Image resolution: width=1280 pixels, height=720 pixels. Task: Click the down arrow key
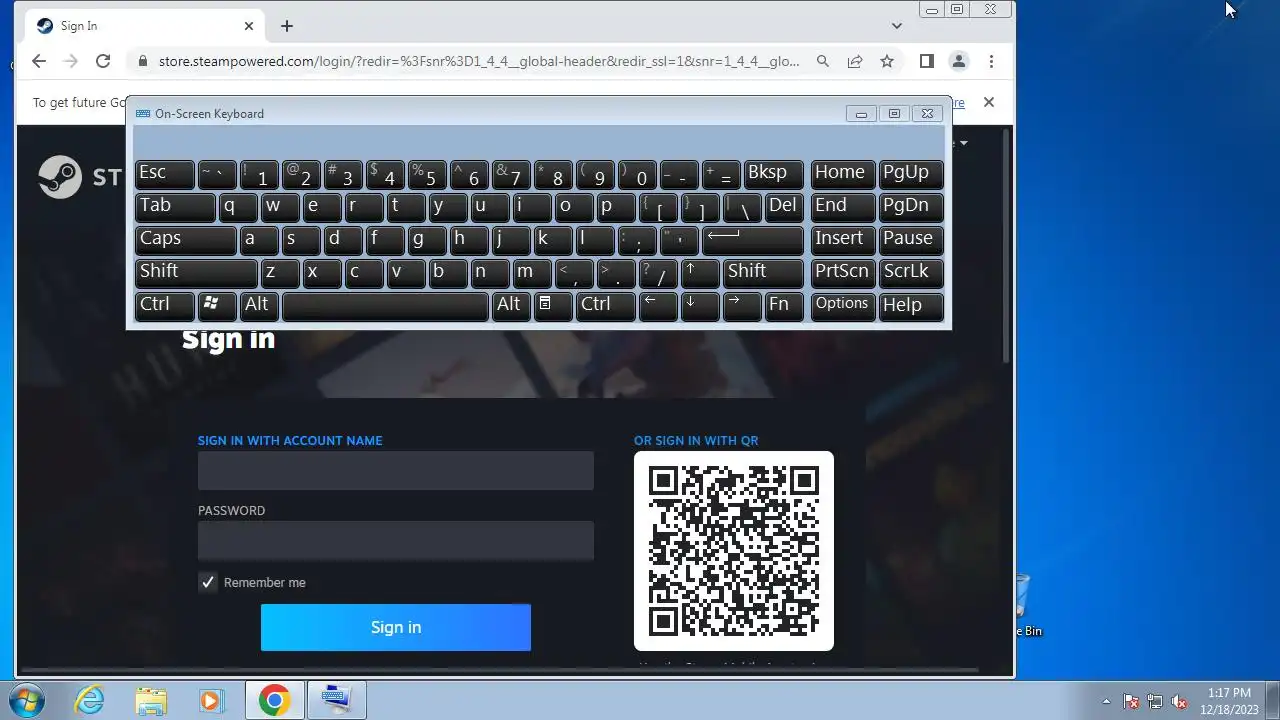[700, 305]
